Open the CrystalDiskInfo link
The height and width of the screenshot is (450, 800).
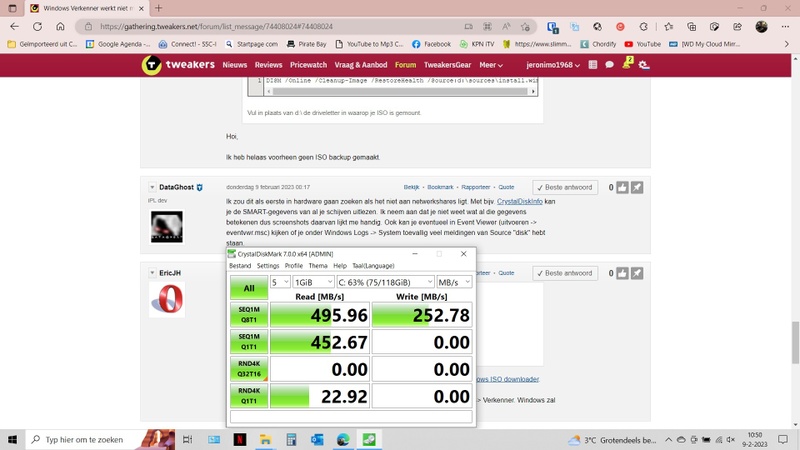click(x=519, y=202)
